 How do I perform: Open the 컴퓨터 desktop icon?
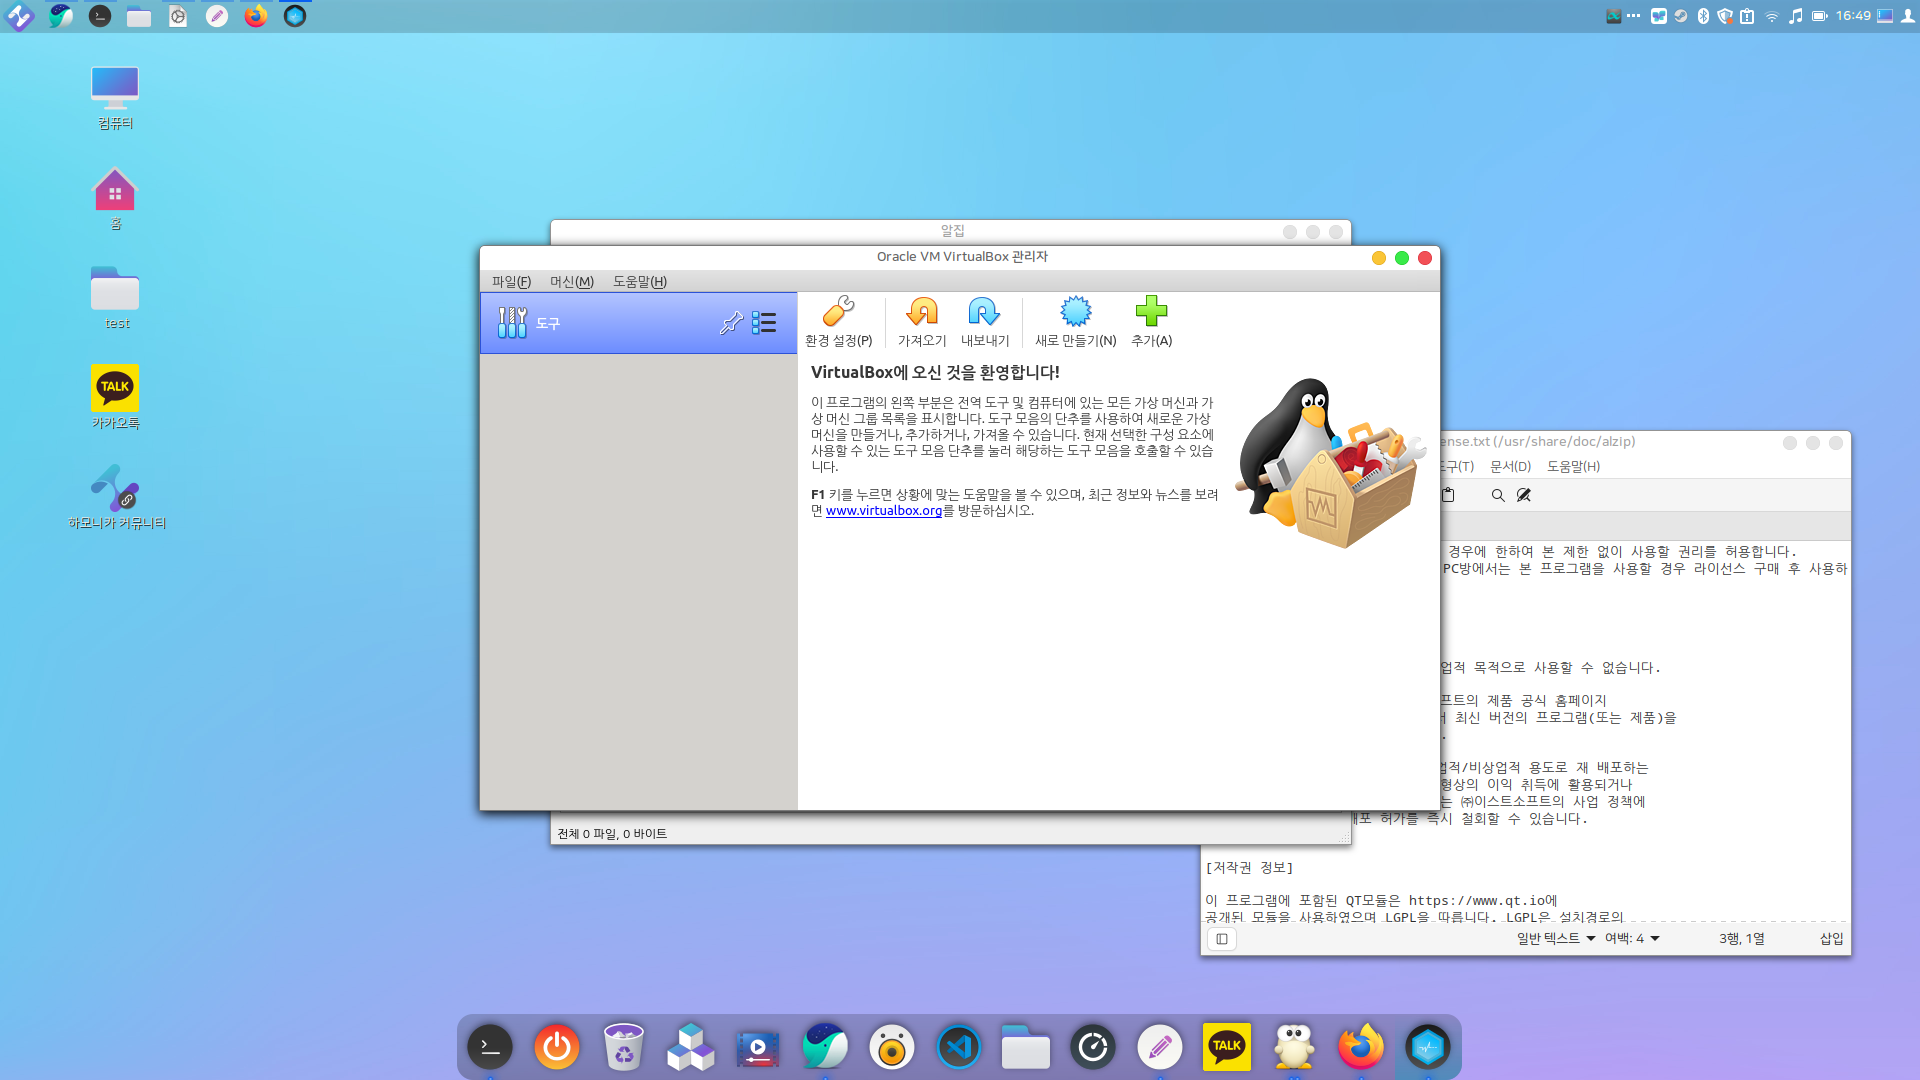coord(115,98)
